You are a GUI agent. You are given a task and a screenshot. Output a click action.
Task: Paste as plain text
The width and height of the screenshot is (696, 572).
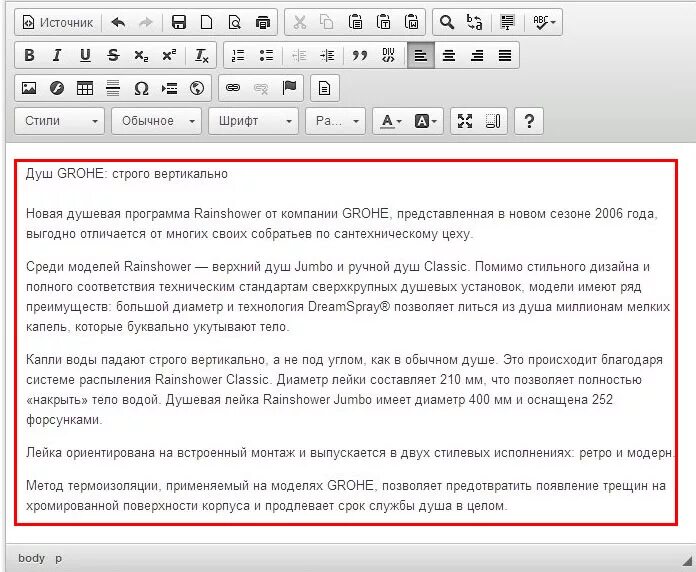(x=383, y=22)
